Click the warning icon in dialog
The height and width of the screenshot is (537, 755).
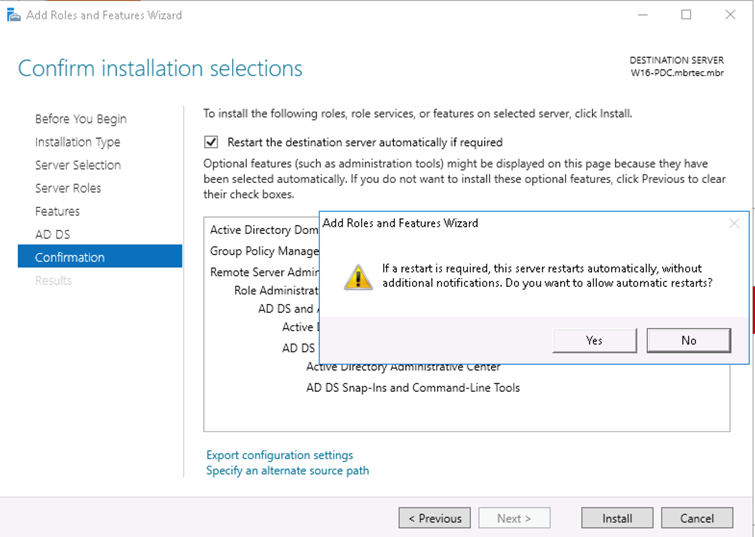click(358, 277)
